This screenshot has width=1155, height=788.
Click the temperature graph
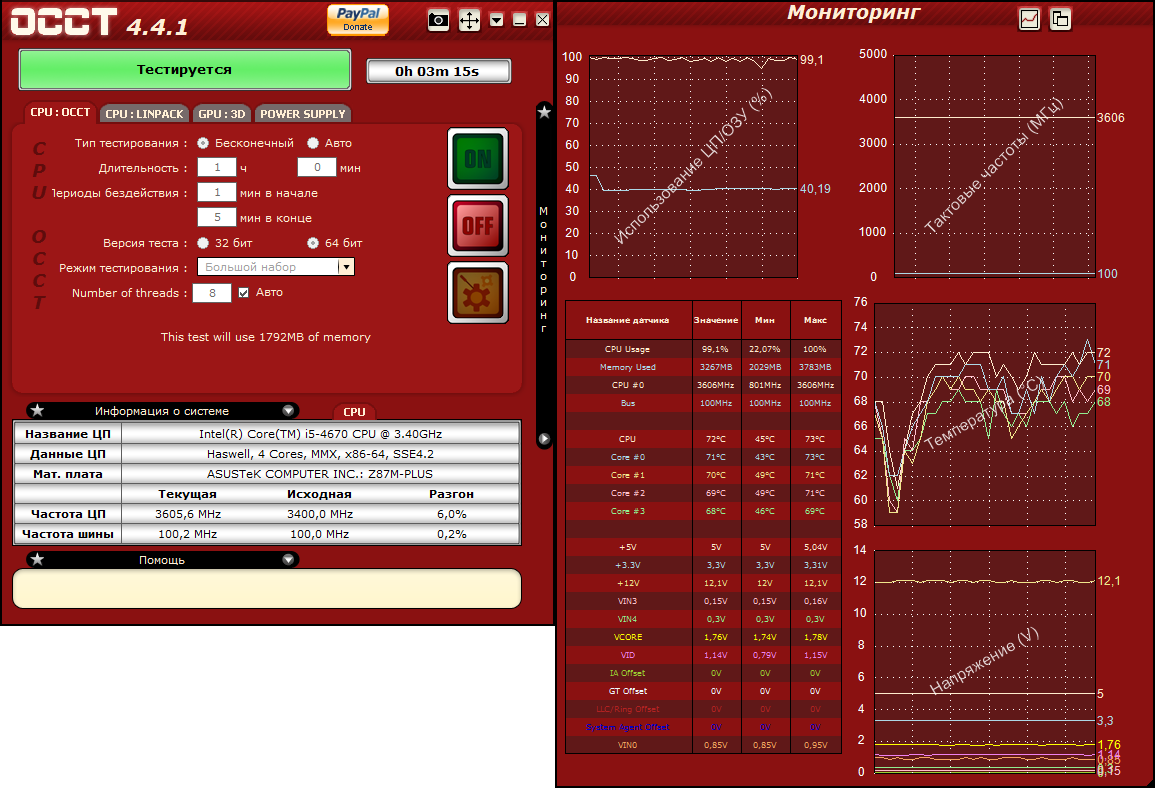[x=985, y=414]
